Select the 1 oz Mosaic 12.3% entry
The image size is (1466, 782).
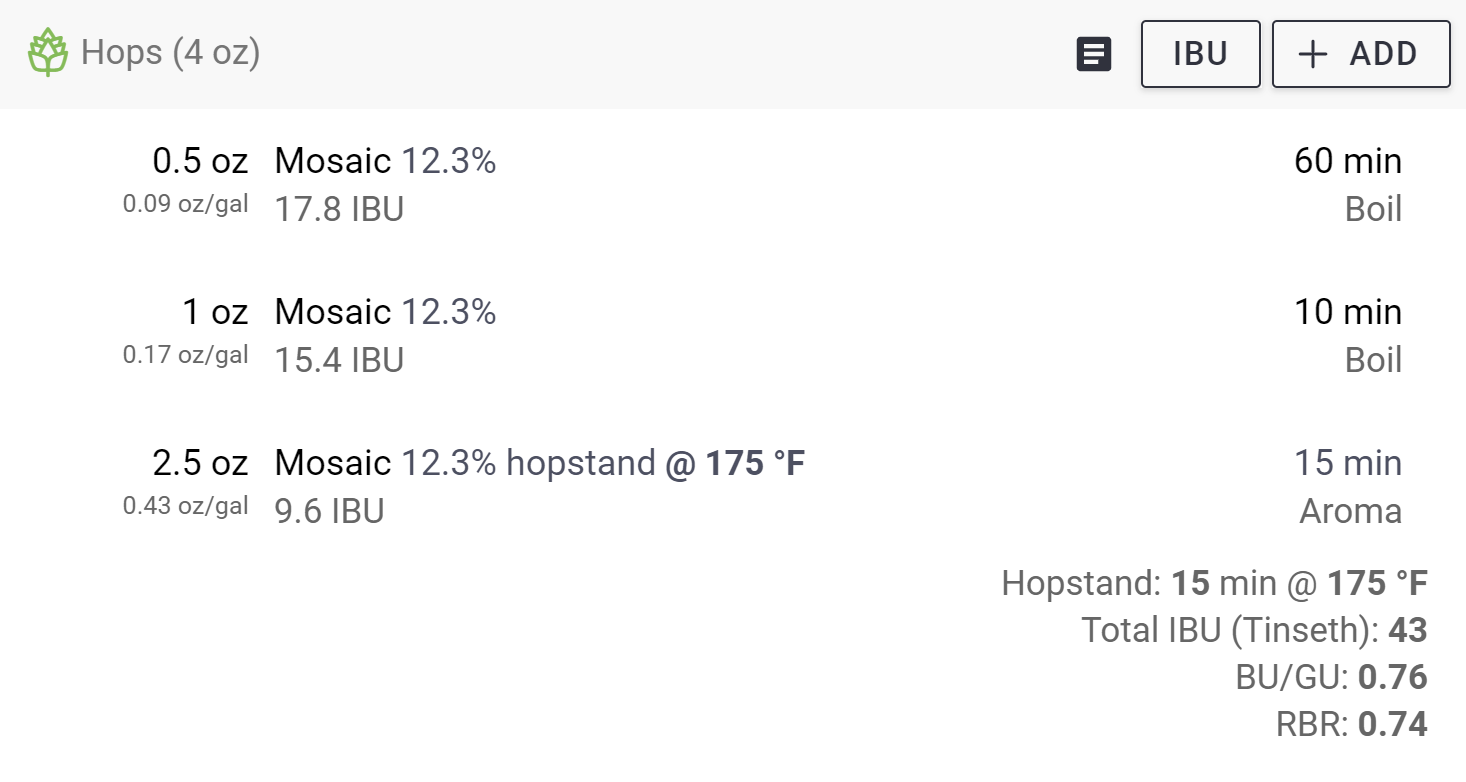point(733,336)
